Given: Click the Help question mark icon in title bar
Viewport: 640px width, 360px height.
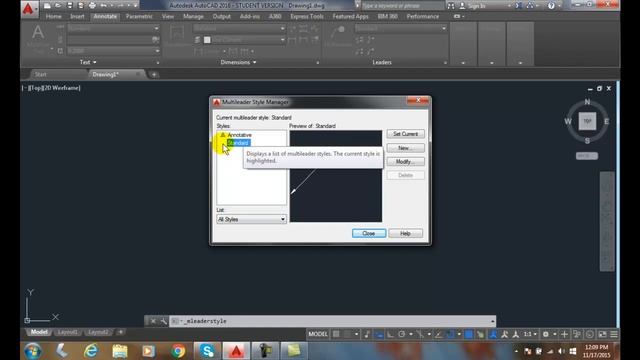Looking at the screenshot, I should (551, 6).
